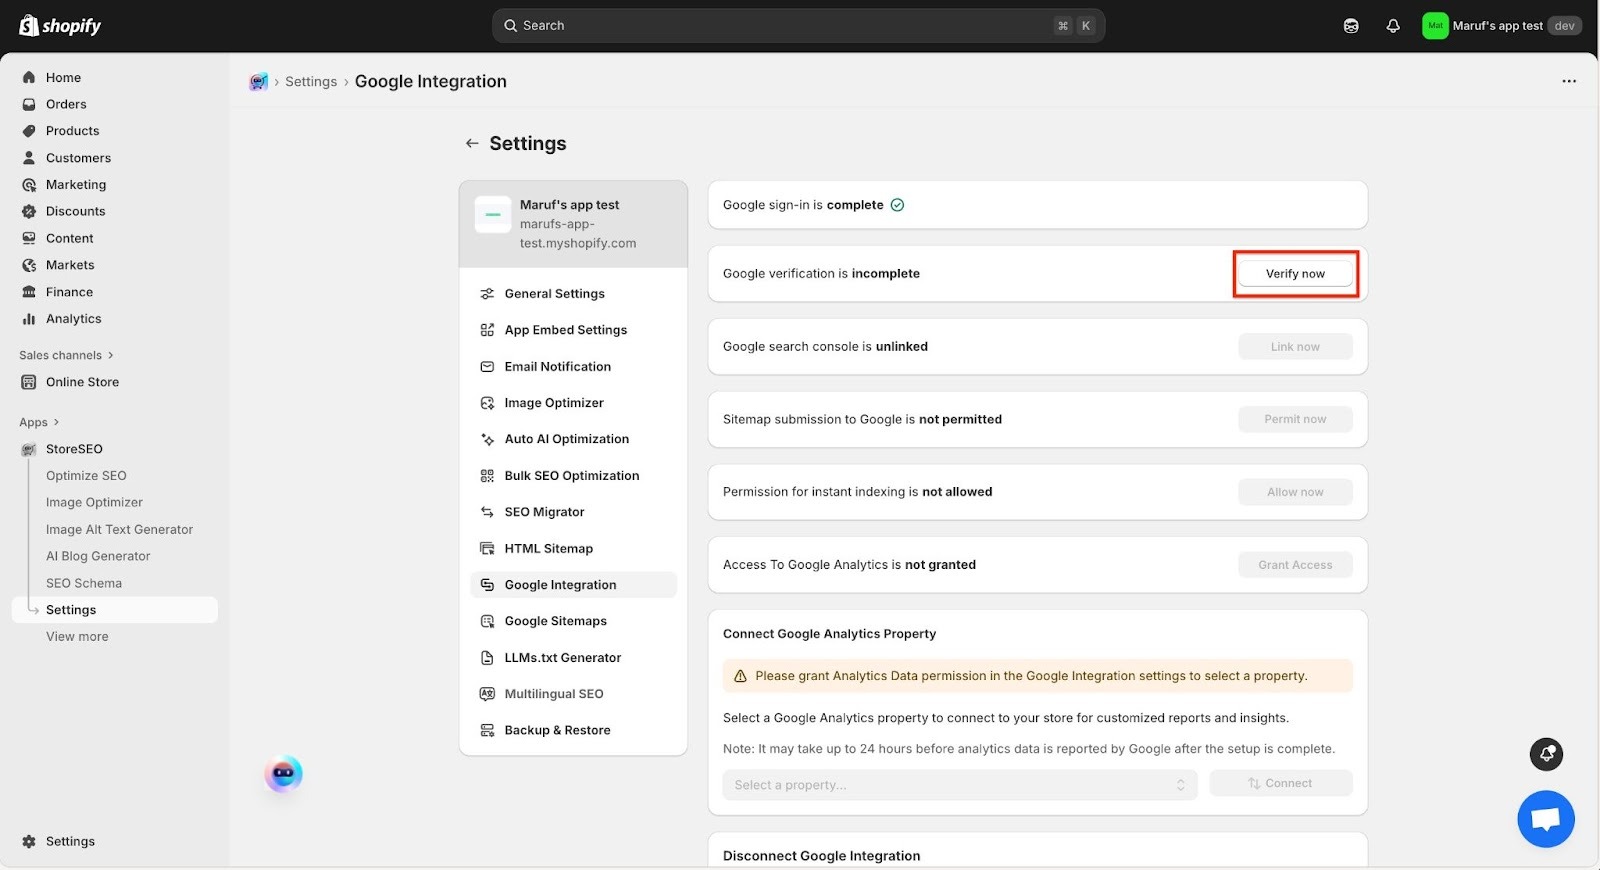Open the Email Notification tab
1600x870 pixels.
coord(573,367)
